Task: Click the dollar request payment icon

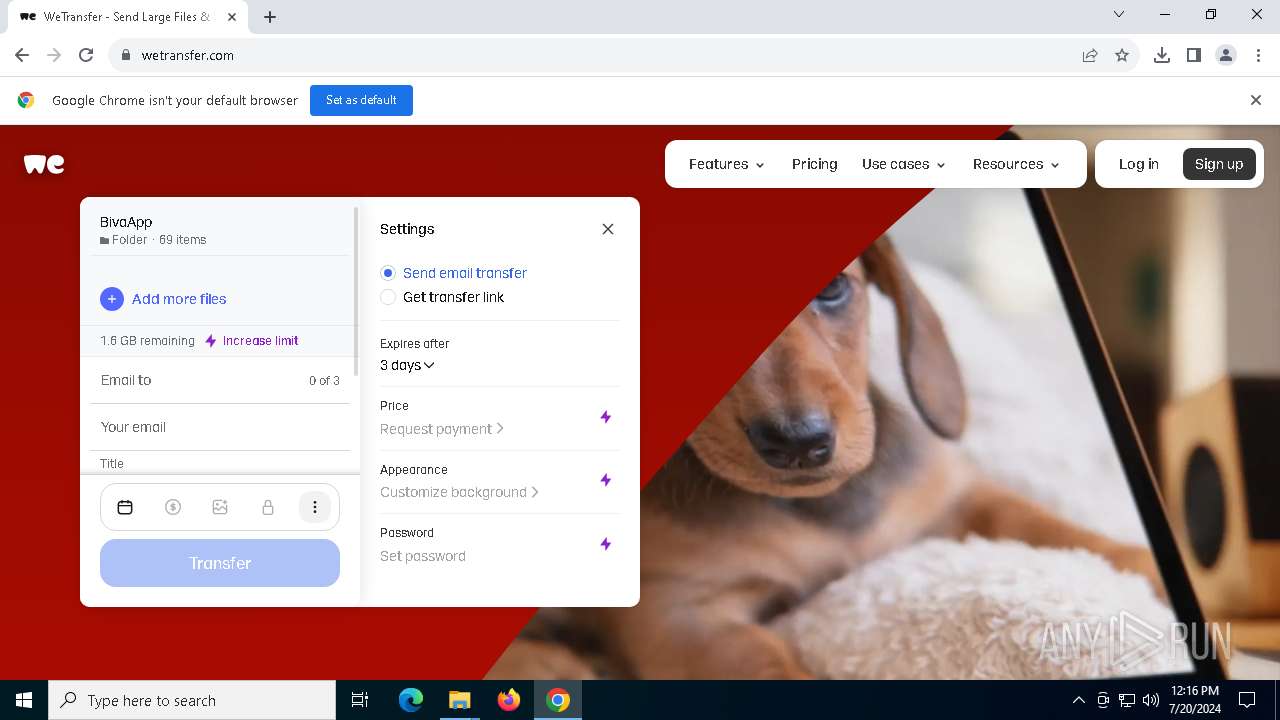Action: point(173,508)
